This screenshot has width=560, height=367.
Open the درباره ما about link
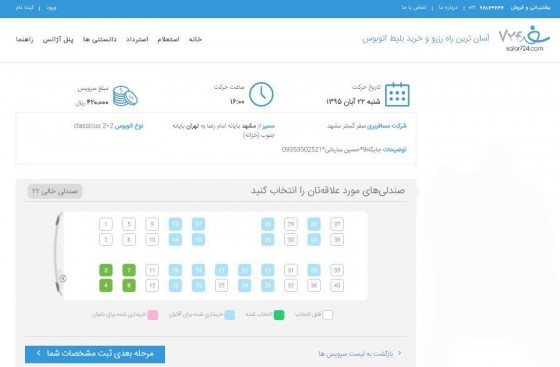pos(448,7)
